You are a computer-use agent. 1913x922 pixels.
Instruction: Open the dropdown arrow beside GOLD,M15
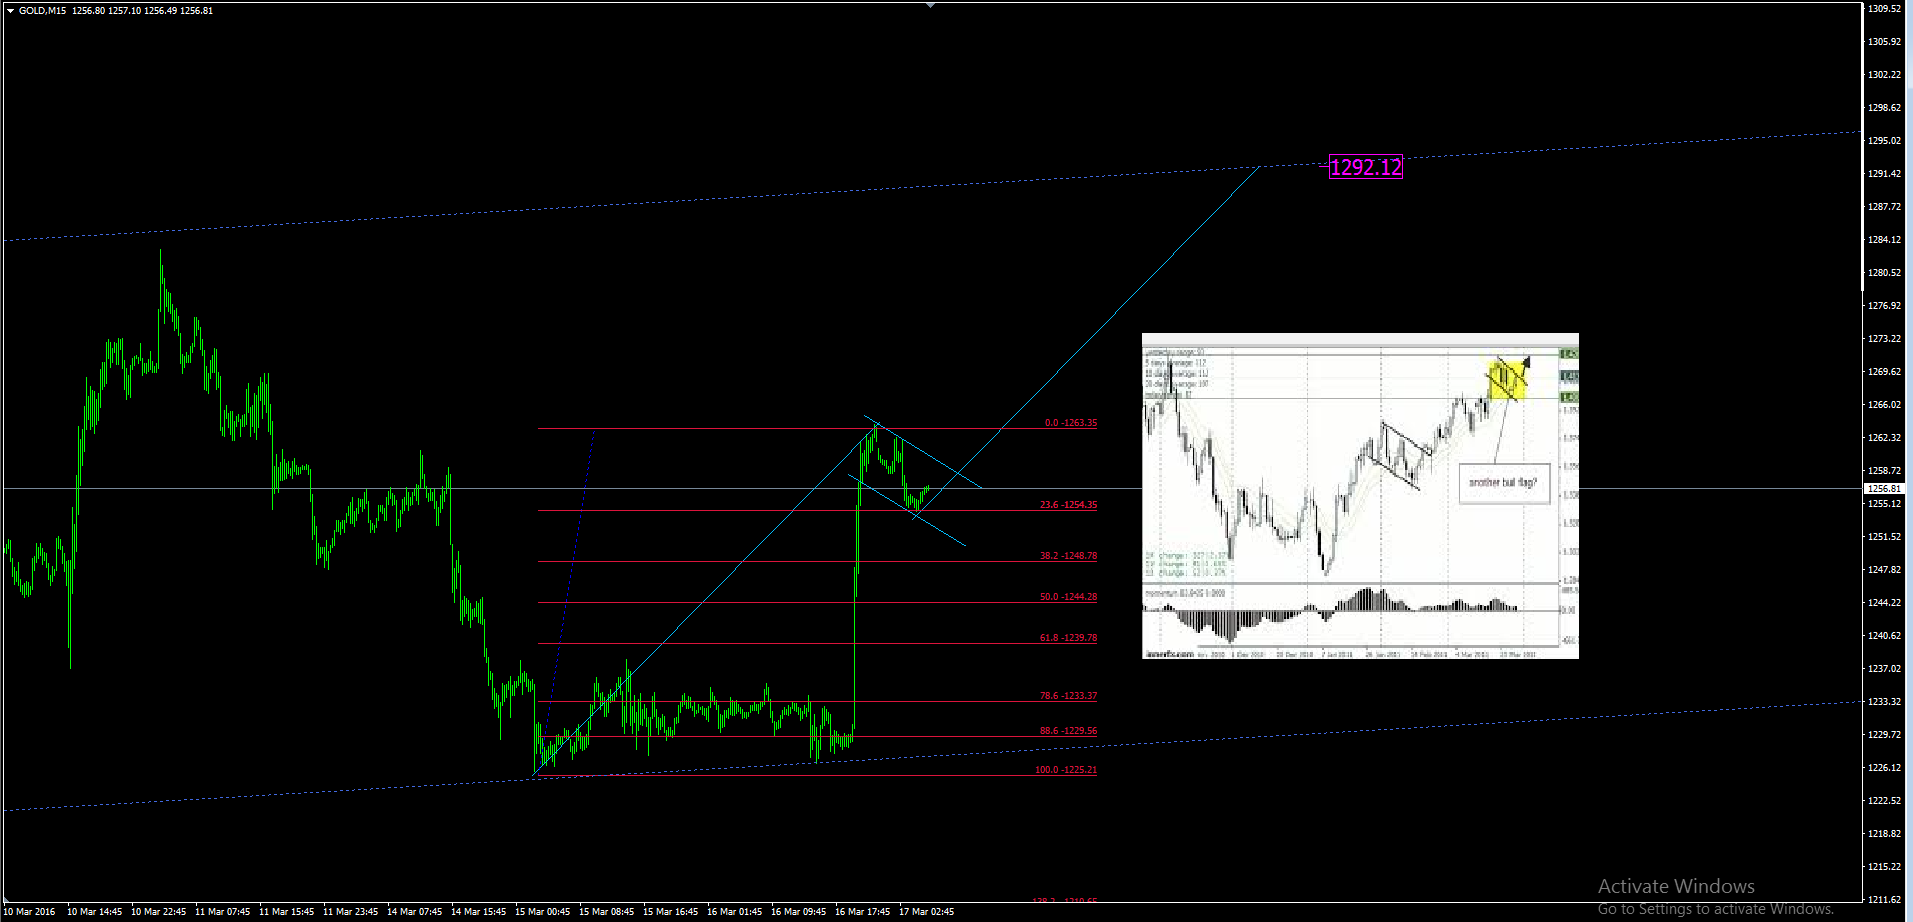[x=10, y=11]
